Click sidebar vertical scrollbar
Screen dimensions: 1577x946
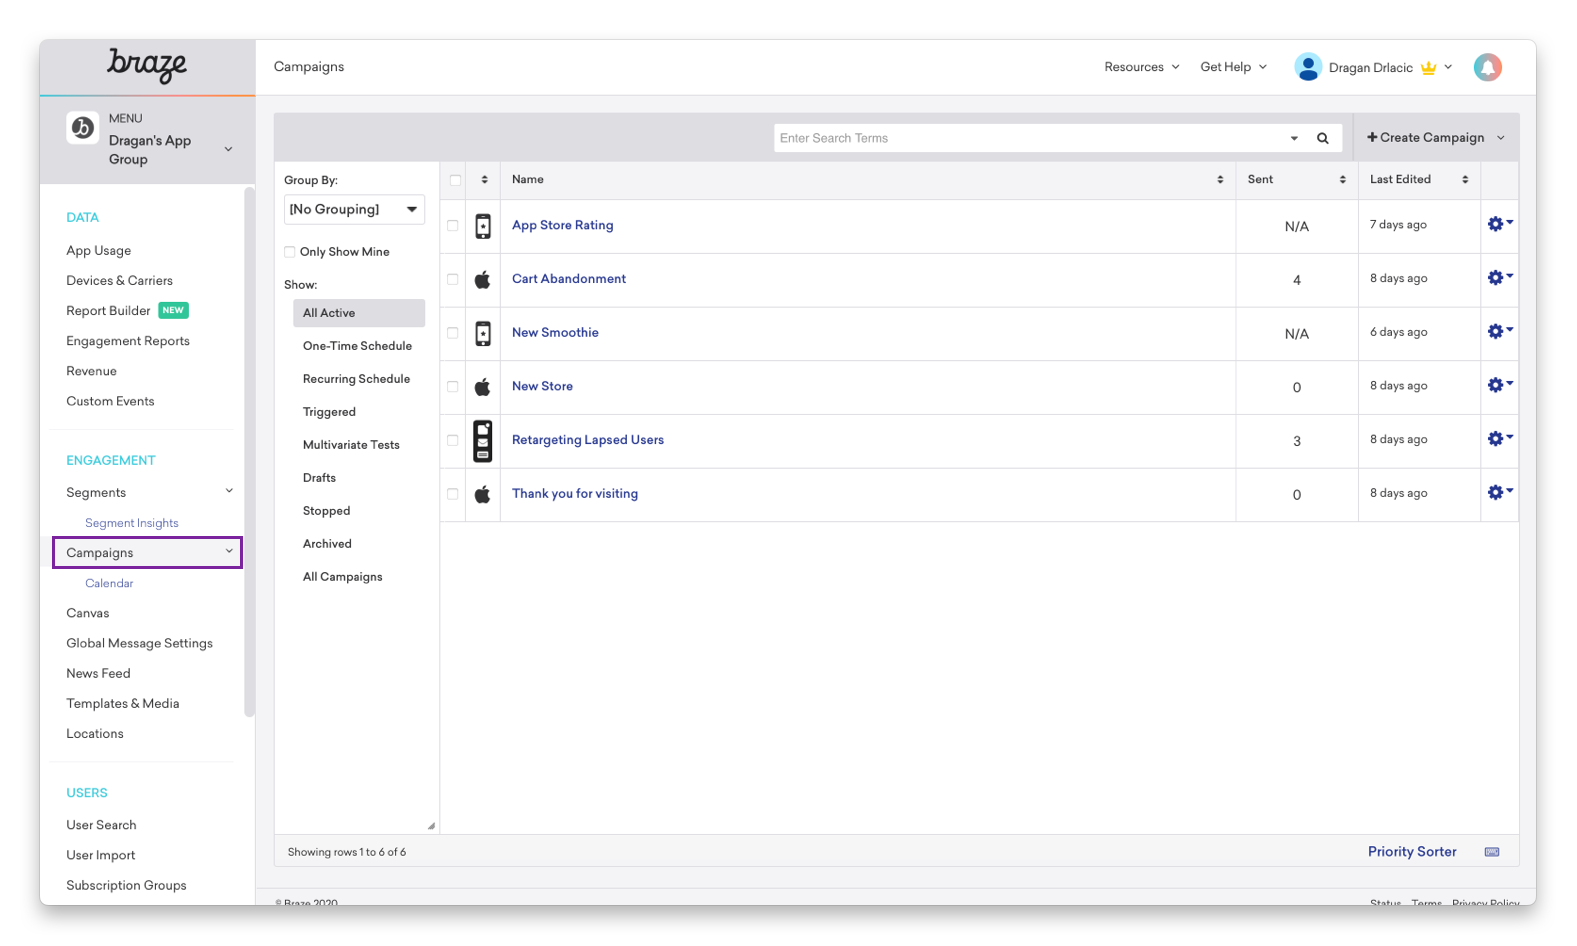249,452
